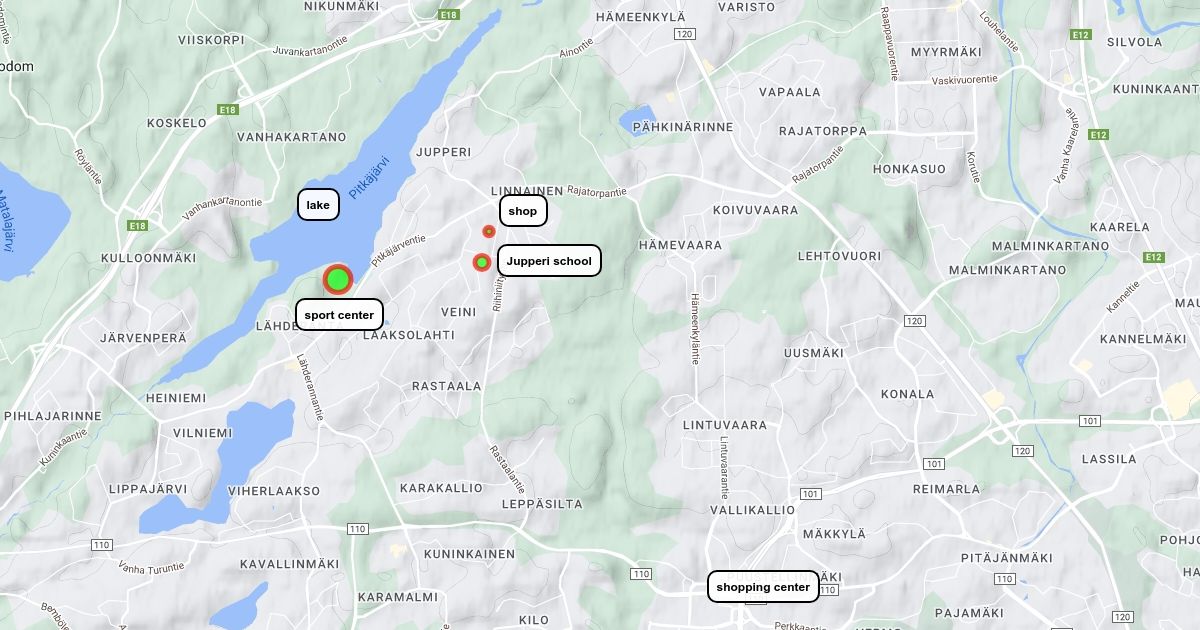
Task: Select the HONKASUO district name
Action: [x=909, y=169]
